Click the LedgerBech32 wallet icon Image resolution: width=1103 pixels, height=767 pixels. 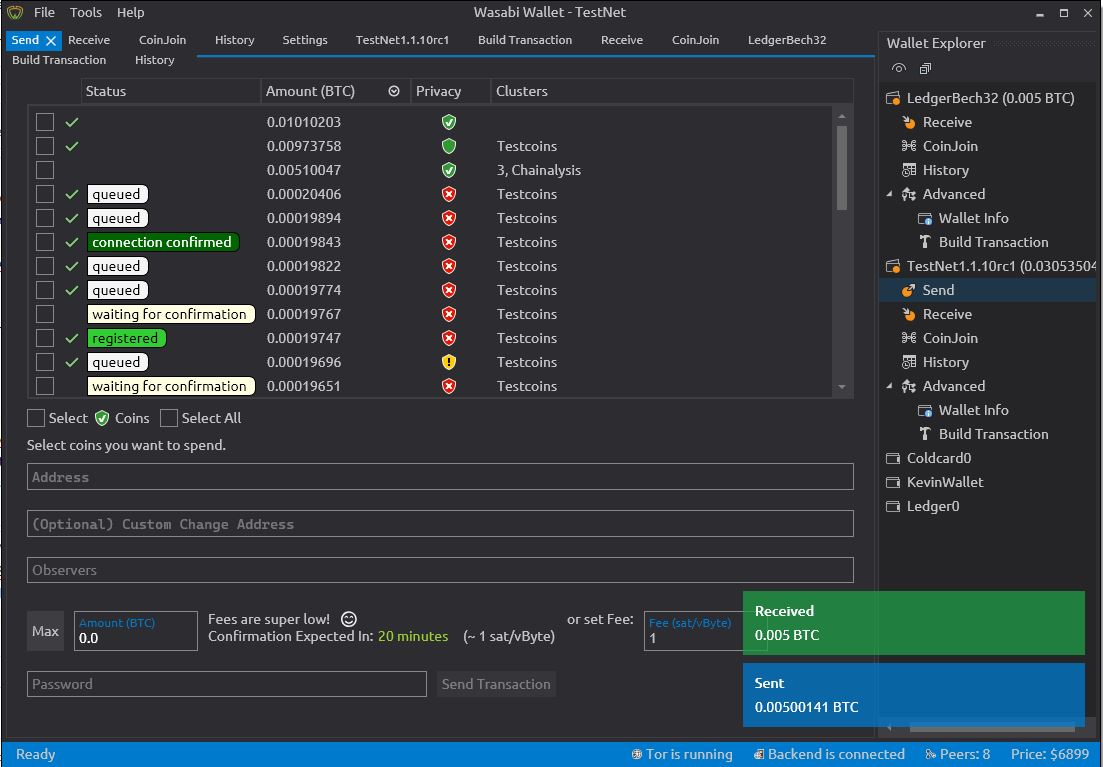coord(893,99)
